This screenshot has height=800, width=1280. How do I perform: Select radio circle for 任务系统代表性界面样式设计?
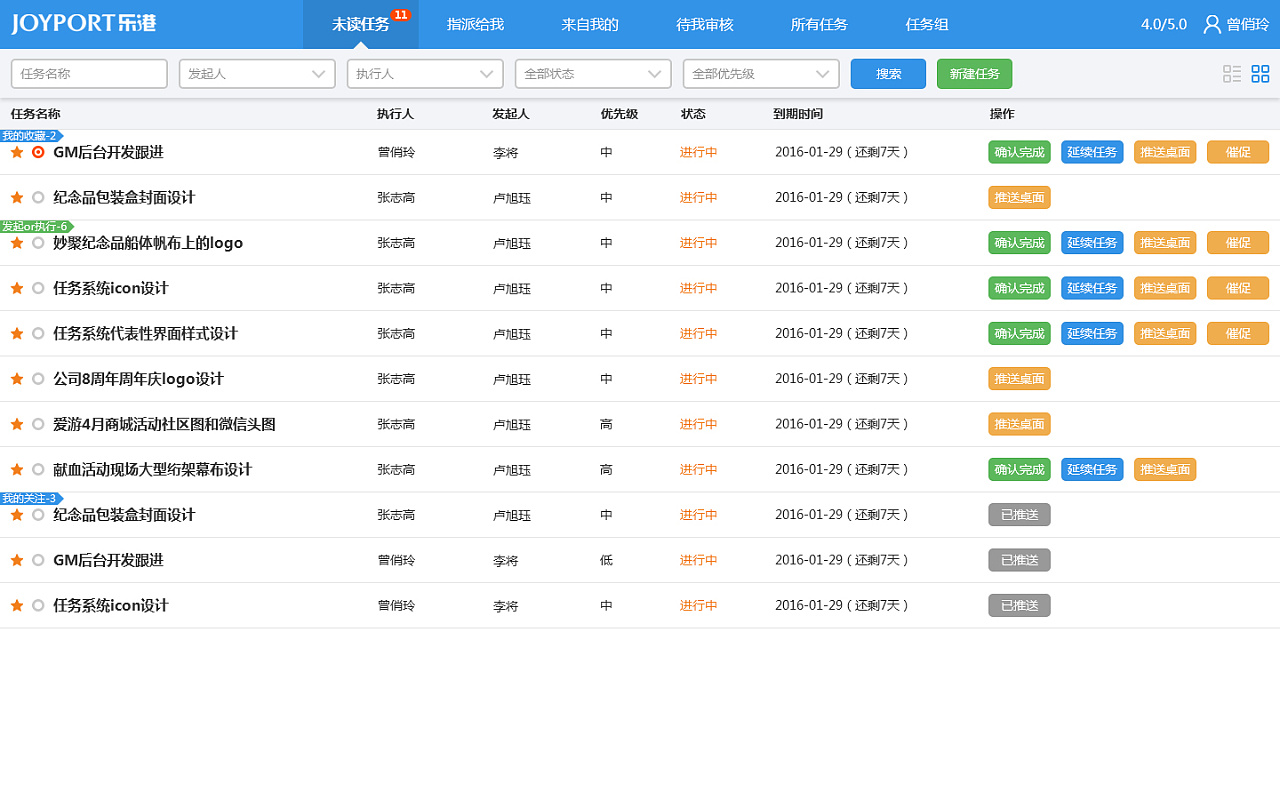tap(38, 333)
